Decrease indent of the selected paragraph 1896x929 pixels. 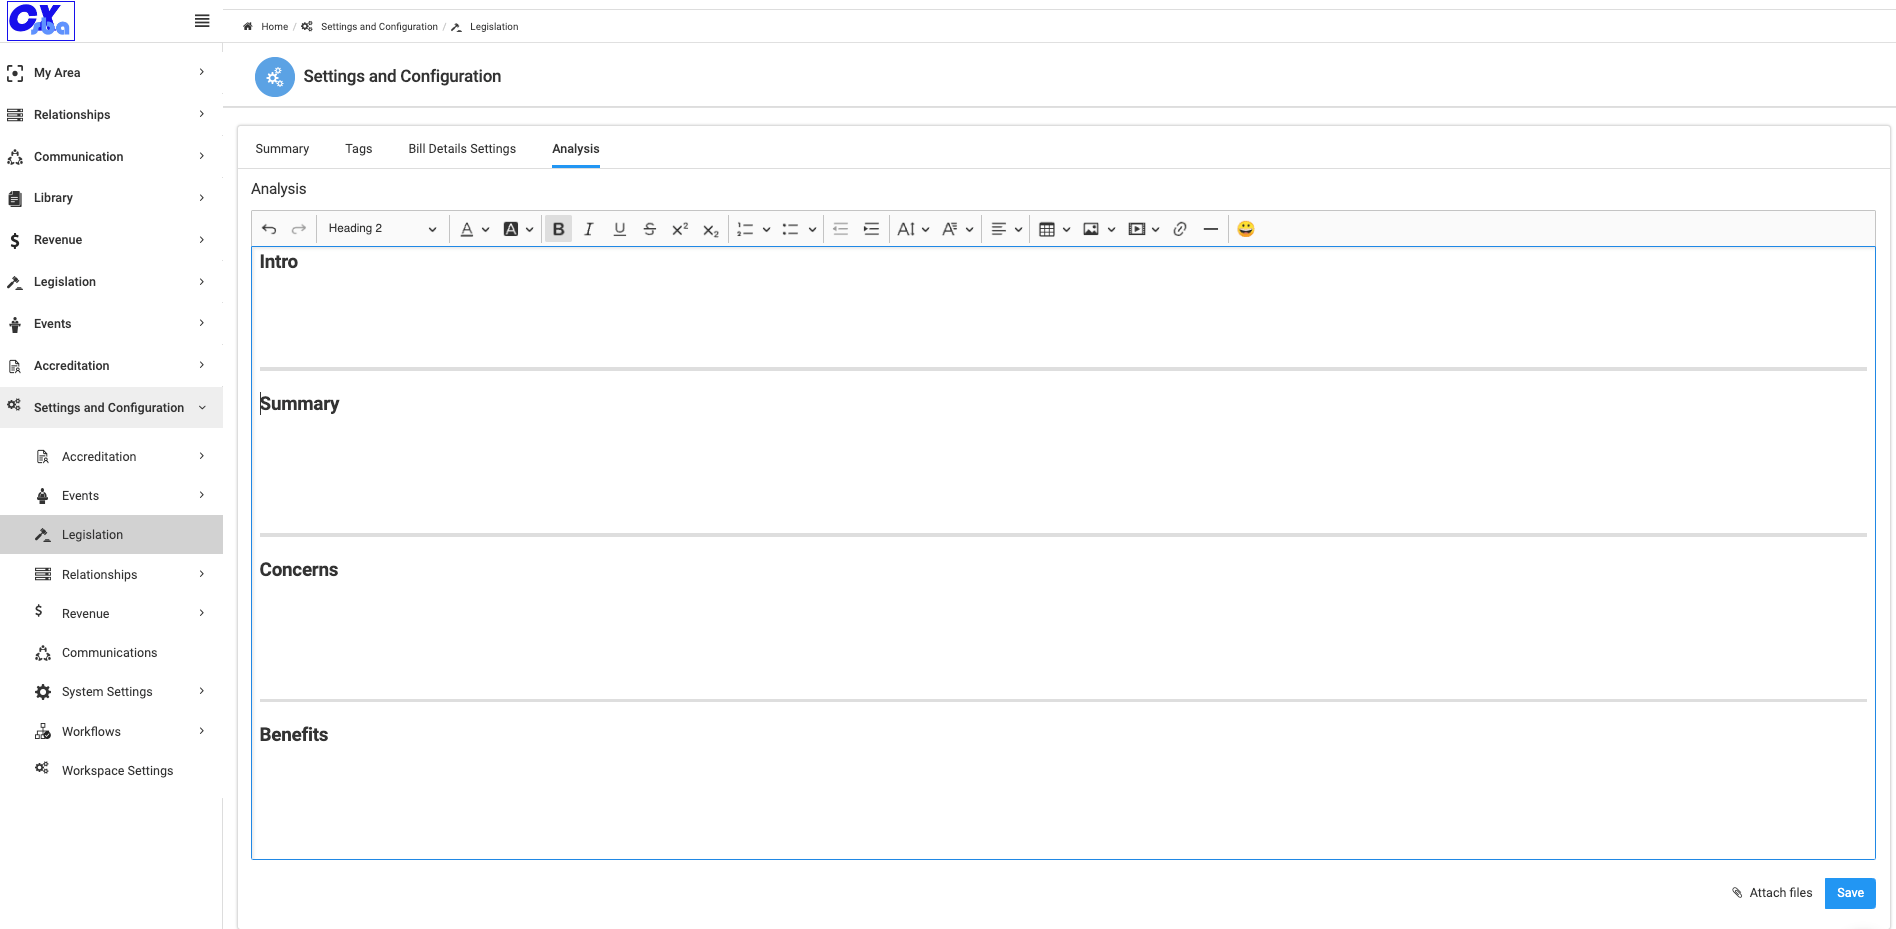tap(840, 229)
